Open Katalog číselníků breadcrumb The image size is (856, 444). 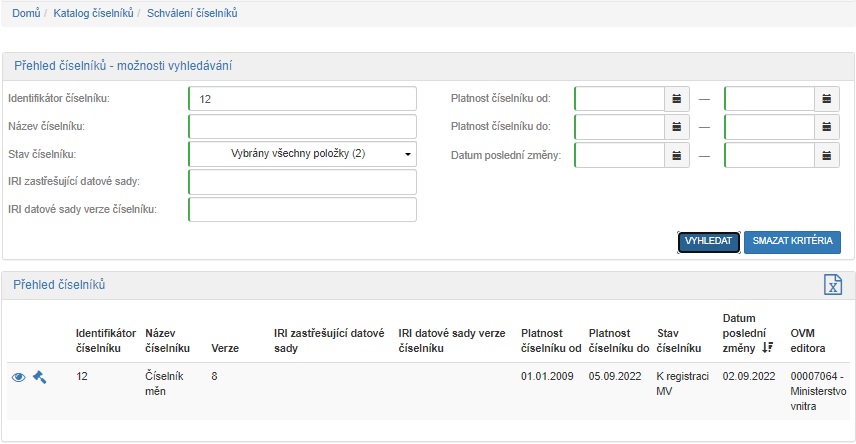92,14
